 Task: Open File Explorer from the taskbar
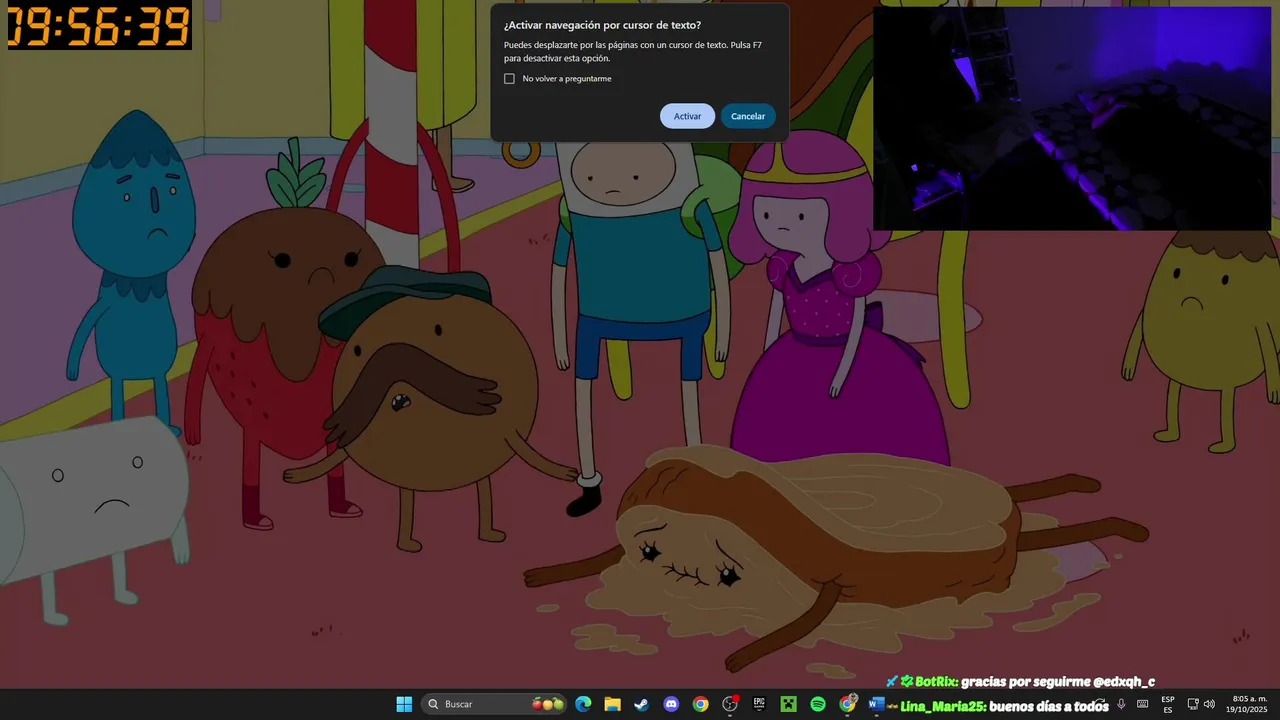tap(612, 704)
